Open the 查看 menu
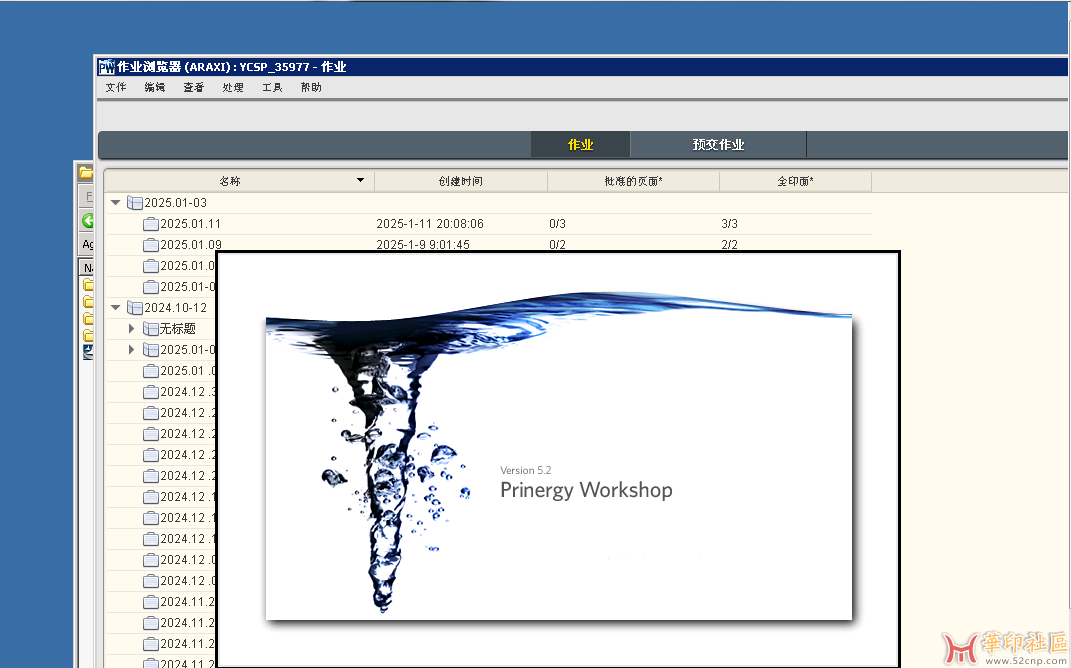1071x668 pixels. (x=194, y=87)
